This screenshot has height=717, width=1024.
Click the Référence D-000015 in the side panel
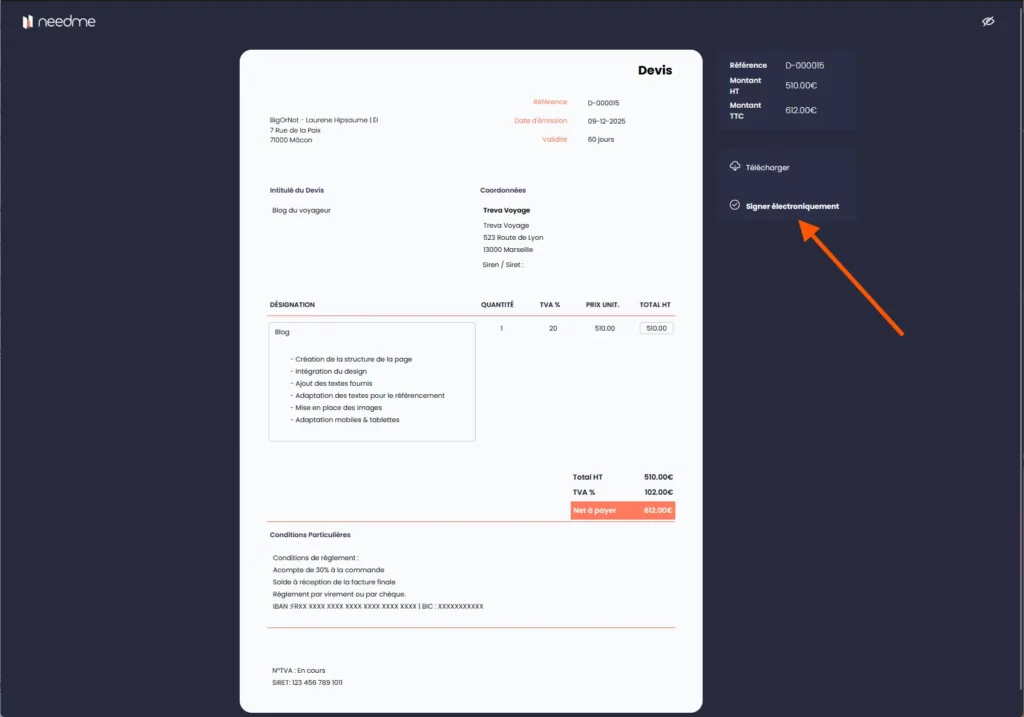(x=804, y=65)
